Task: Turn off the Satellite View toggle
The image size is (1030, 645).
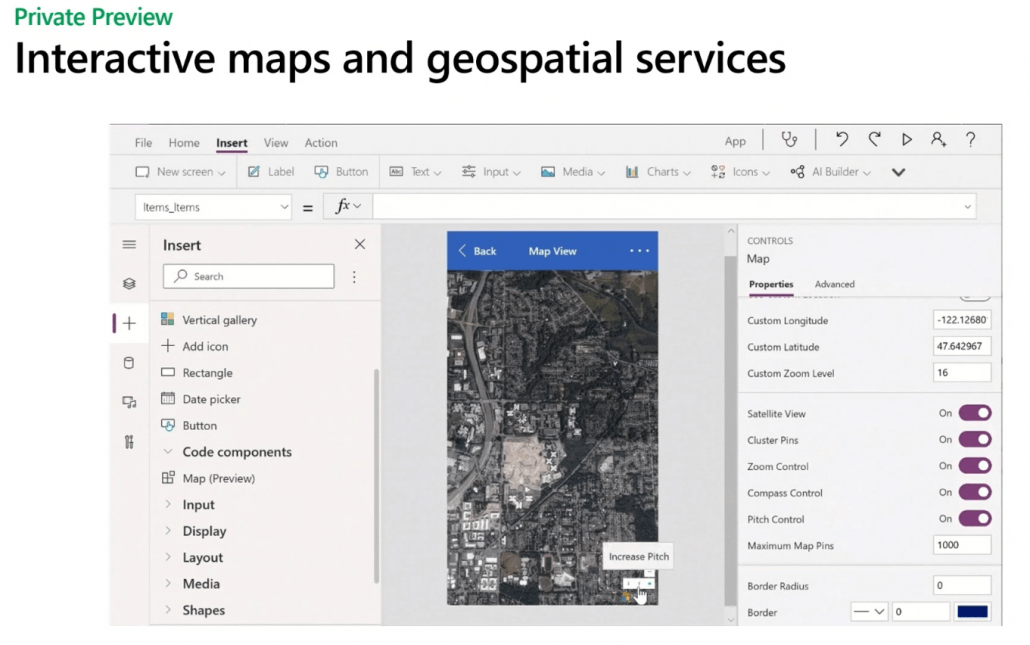Action: coord(974,413)
